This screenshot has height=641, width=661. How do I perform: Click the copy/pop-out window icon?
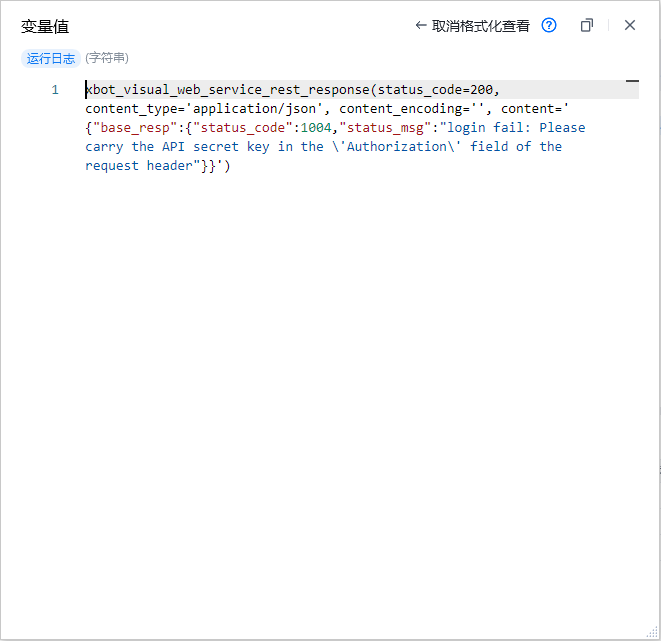coord(587,25)
